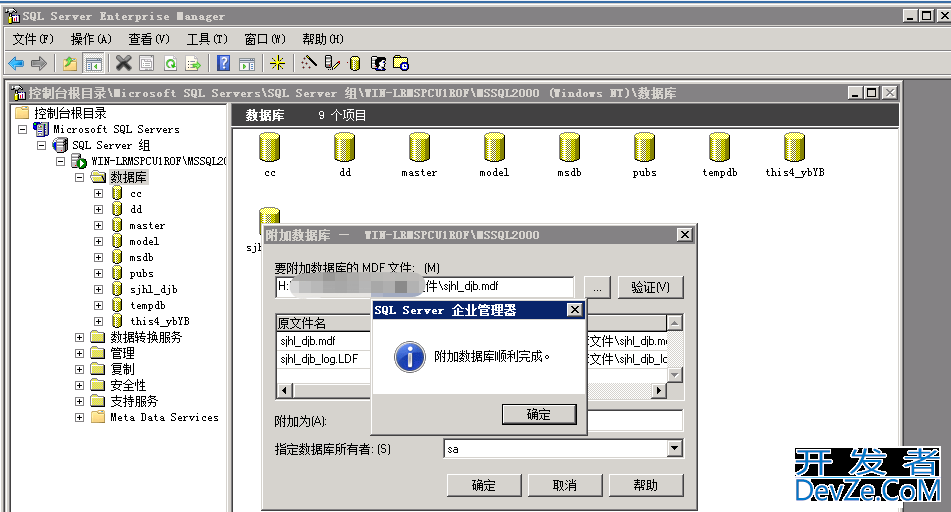This screenshot has height=512, width=951.
Task: Open Properties from the toolbar
Action: pyautogui.click(x=147, y=63)
